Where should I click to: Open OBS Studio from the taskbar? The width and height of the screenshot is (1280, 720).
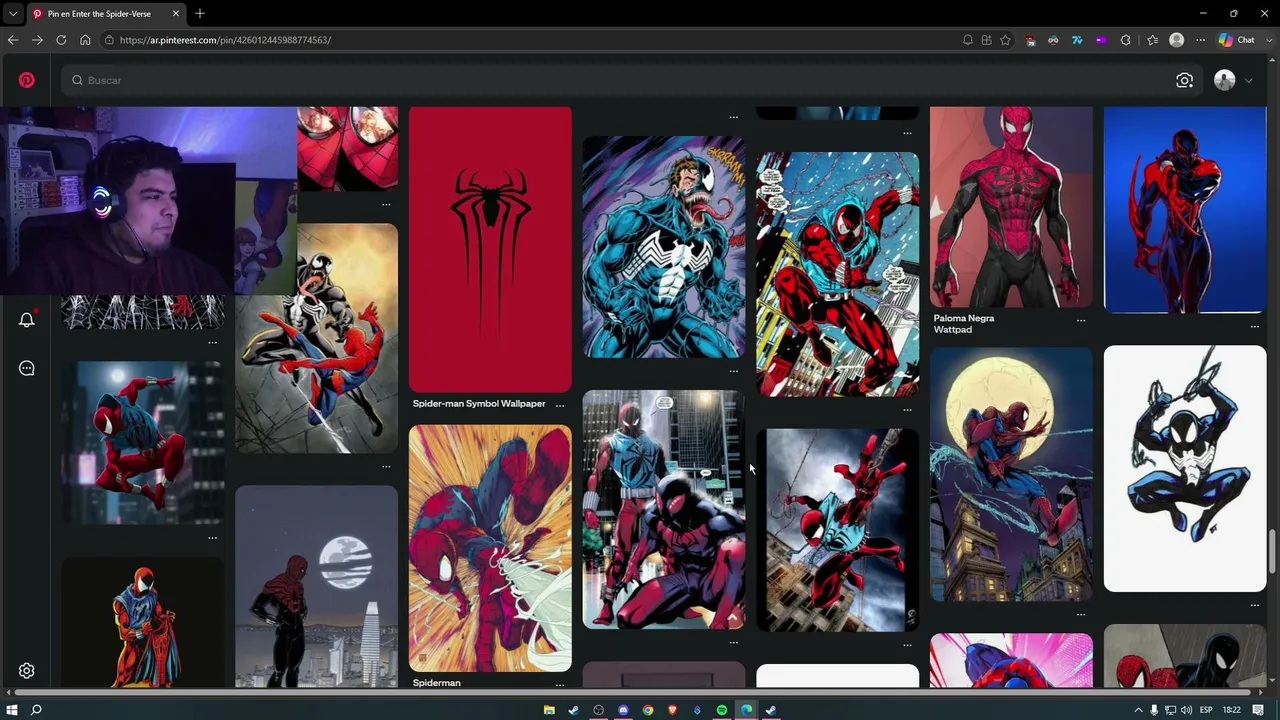coord(598,710)
